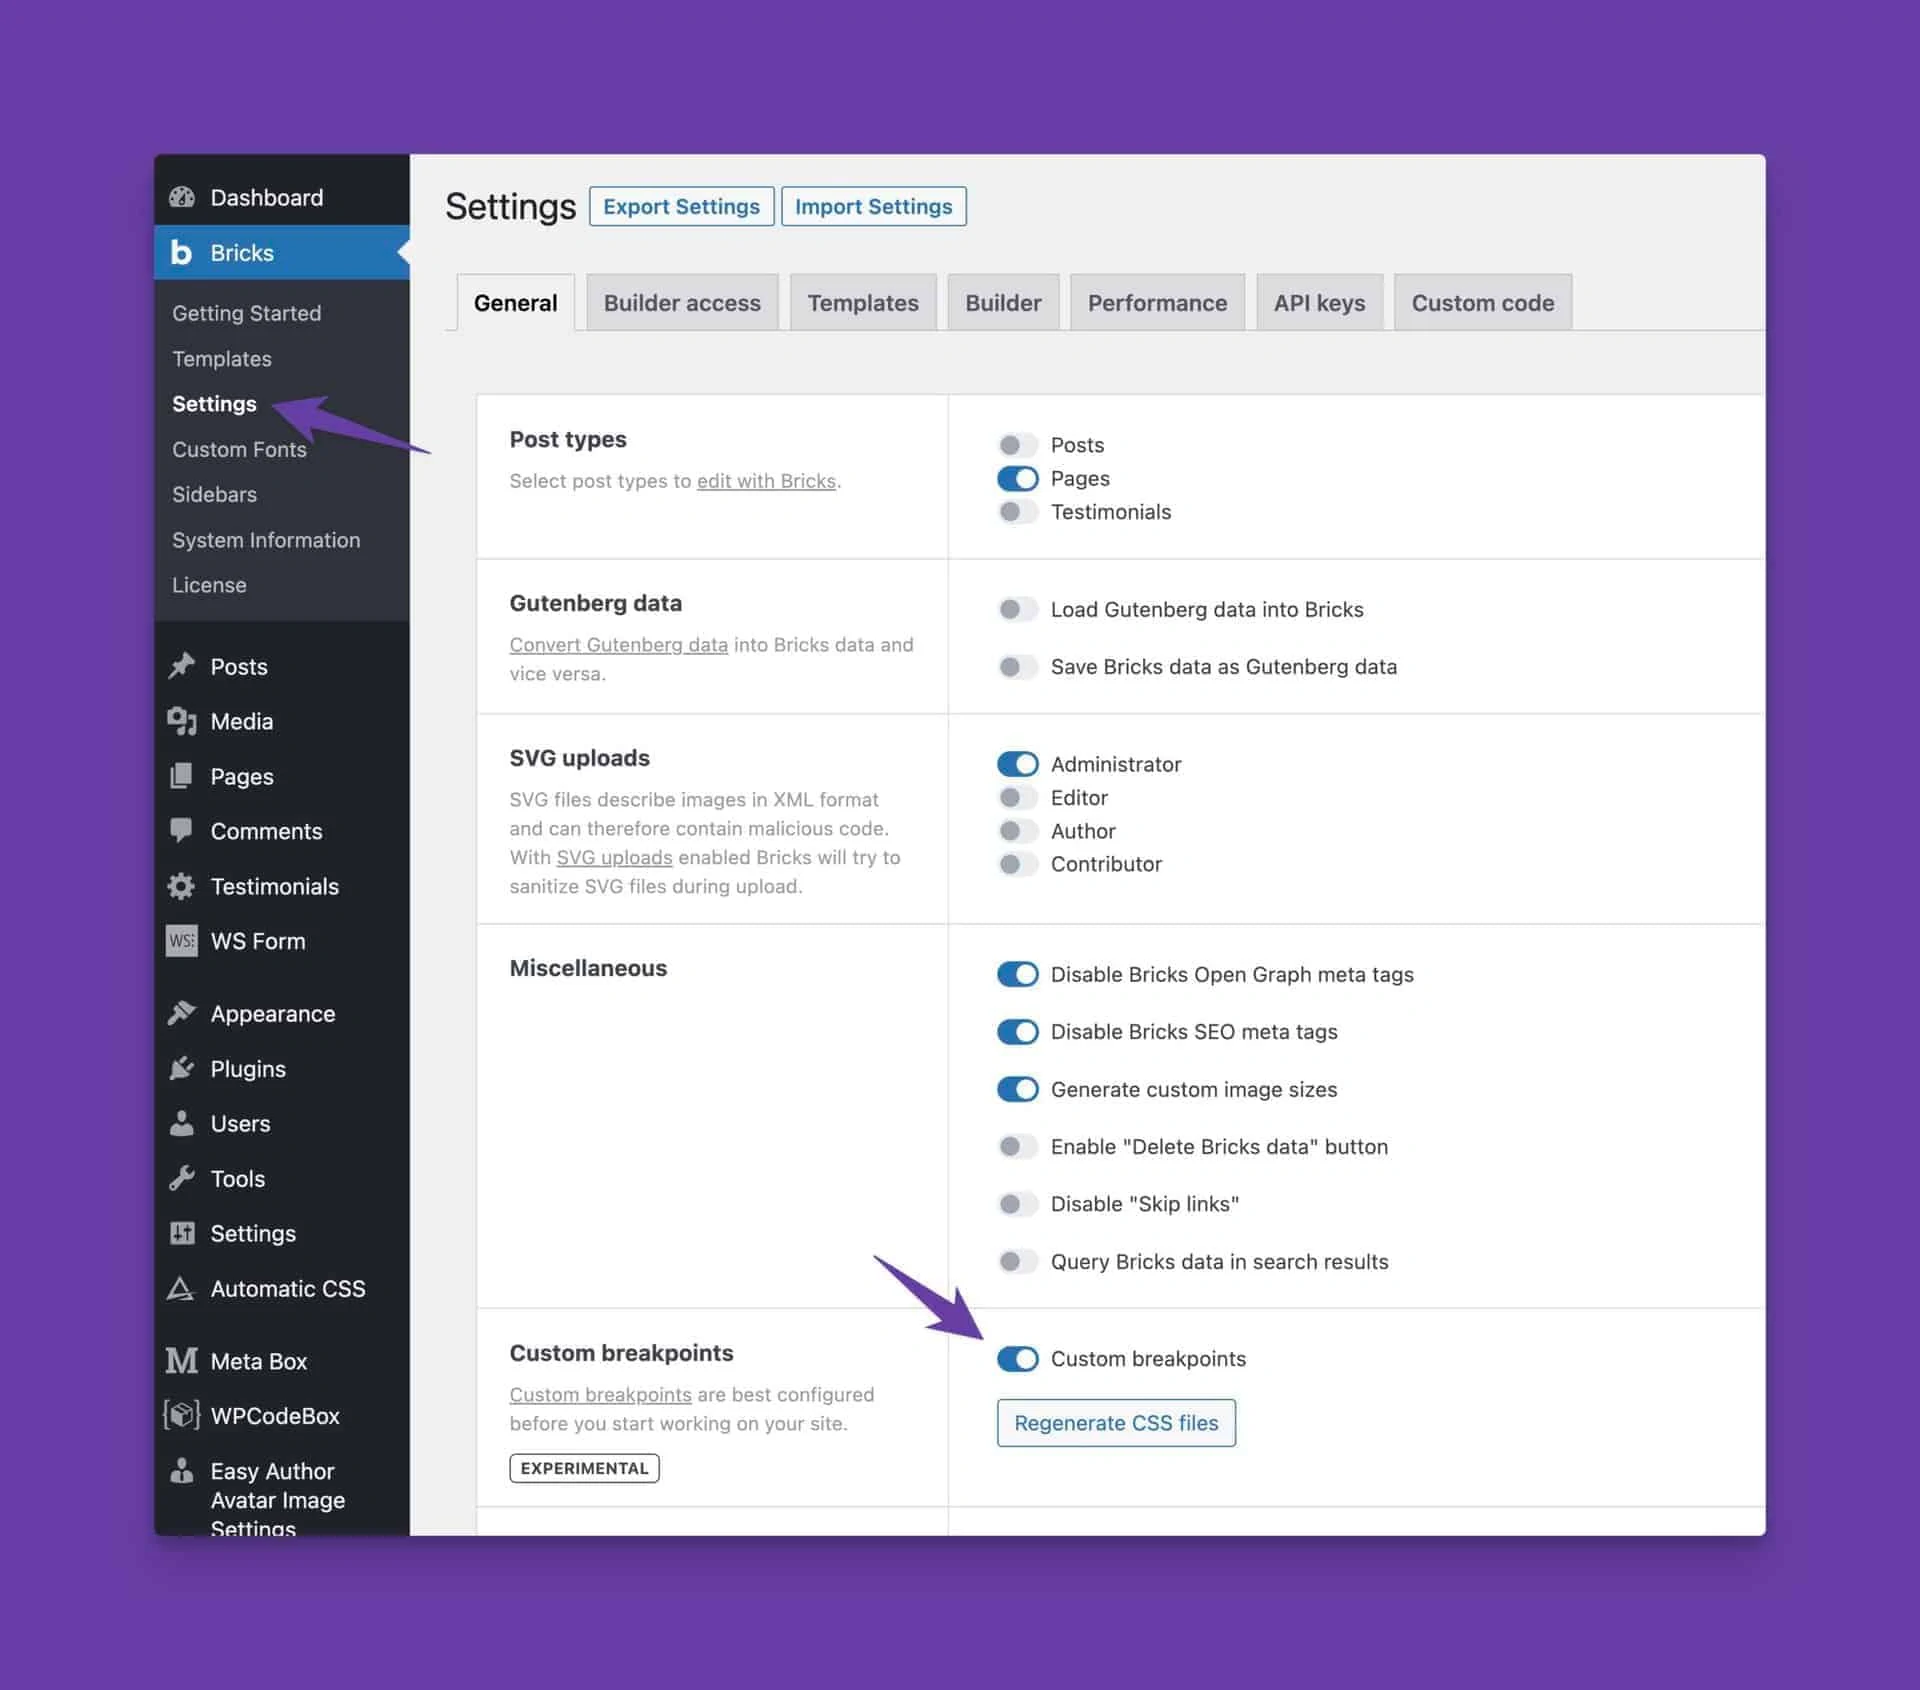Toggle Disable Bricks SEO meta tags

pyautogui.click(x=1017, y=1031)
